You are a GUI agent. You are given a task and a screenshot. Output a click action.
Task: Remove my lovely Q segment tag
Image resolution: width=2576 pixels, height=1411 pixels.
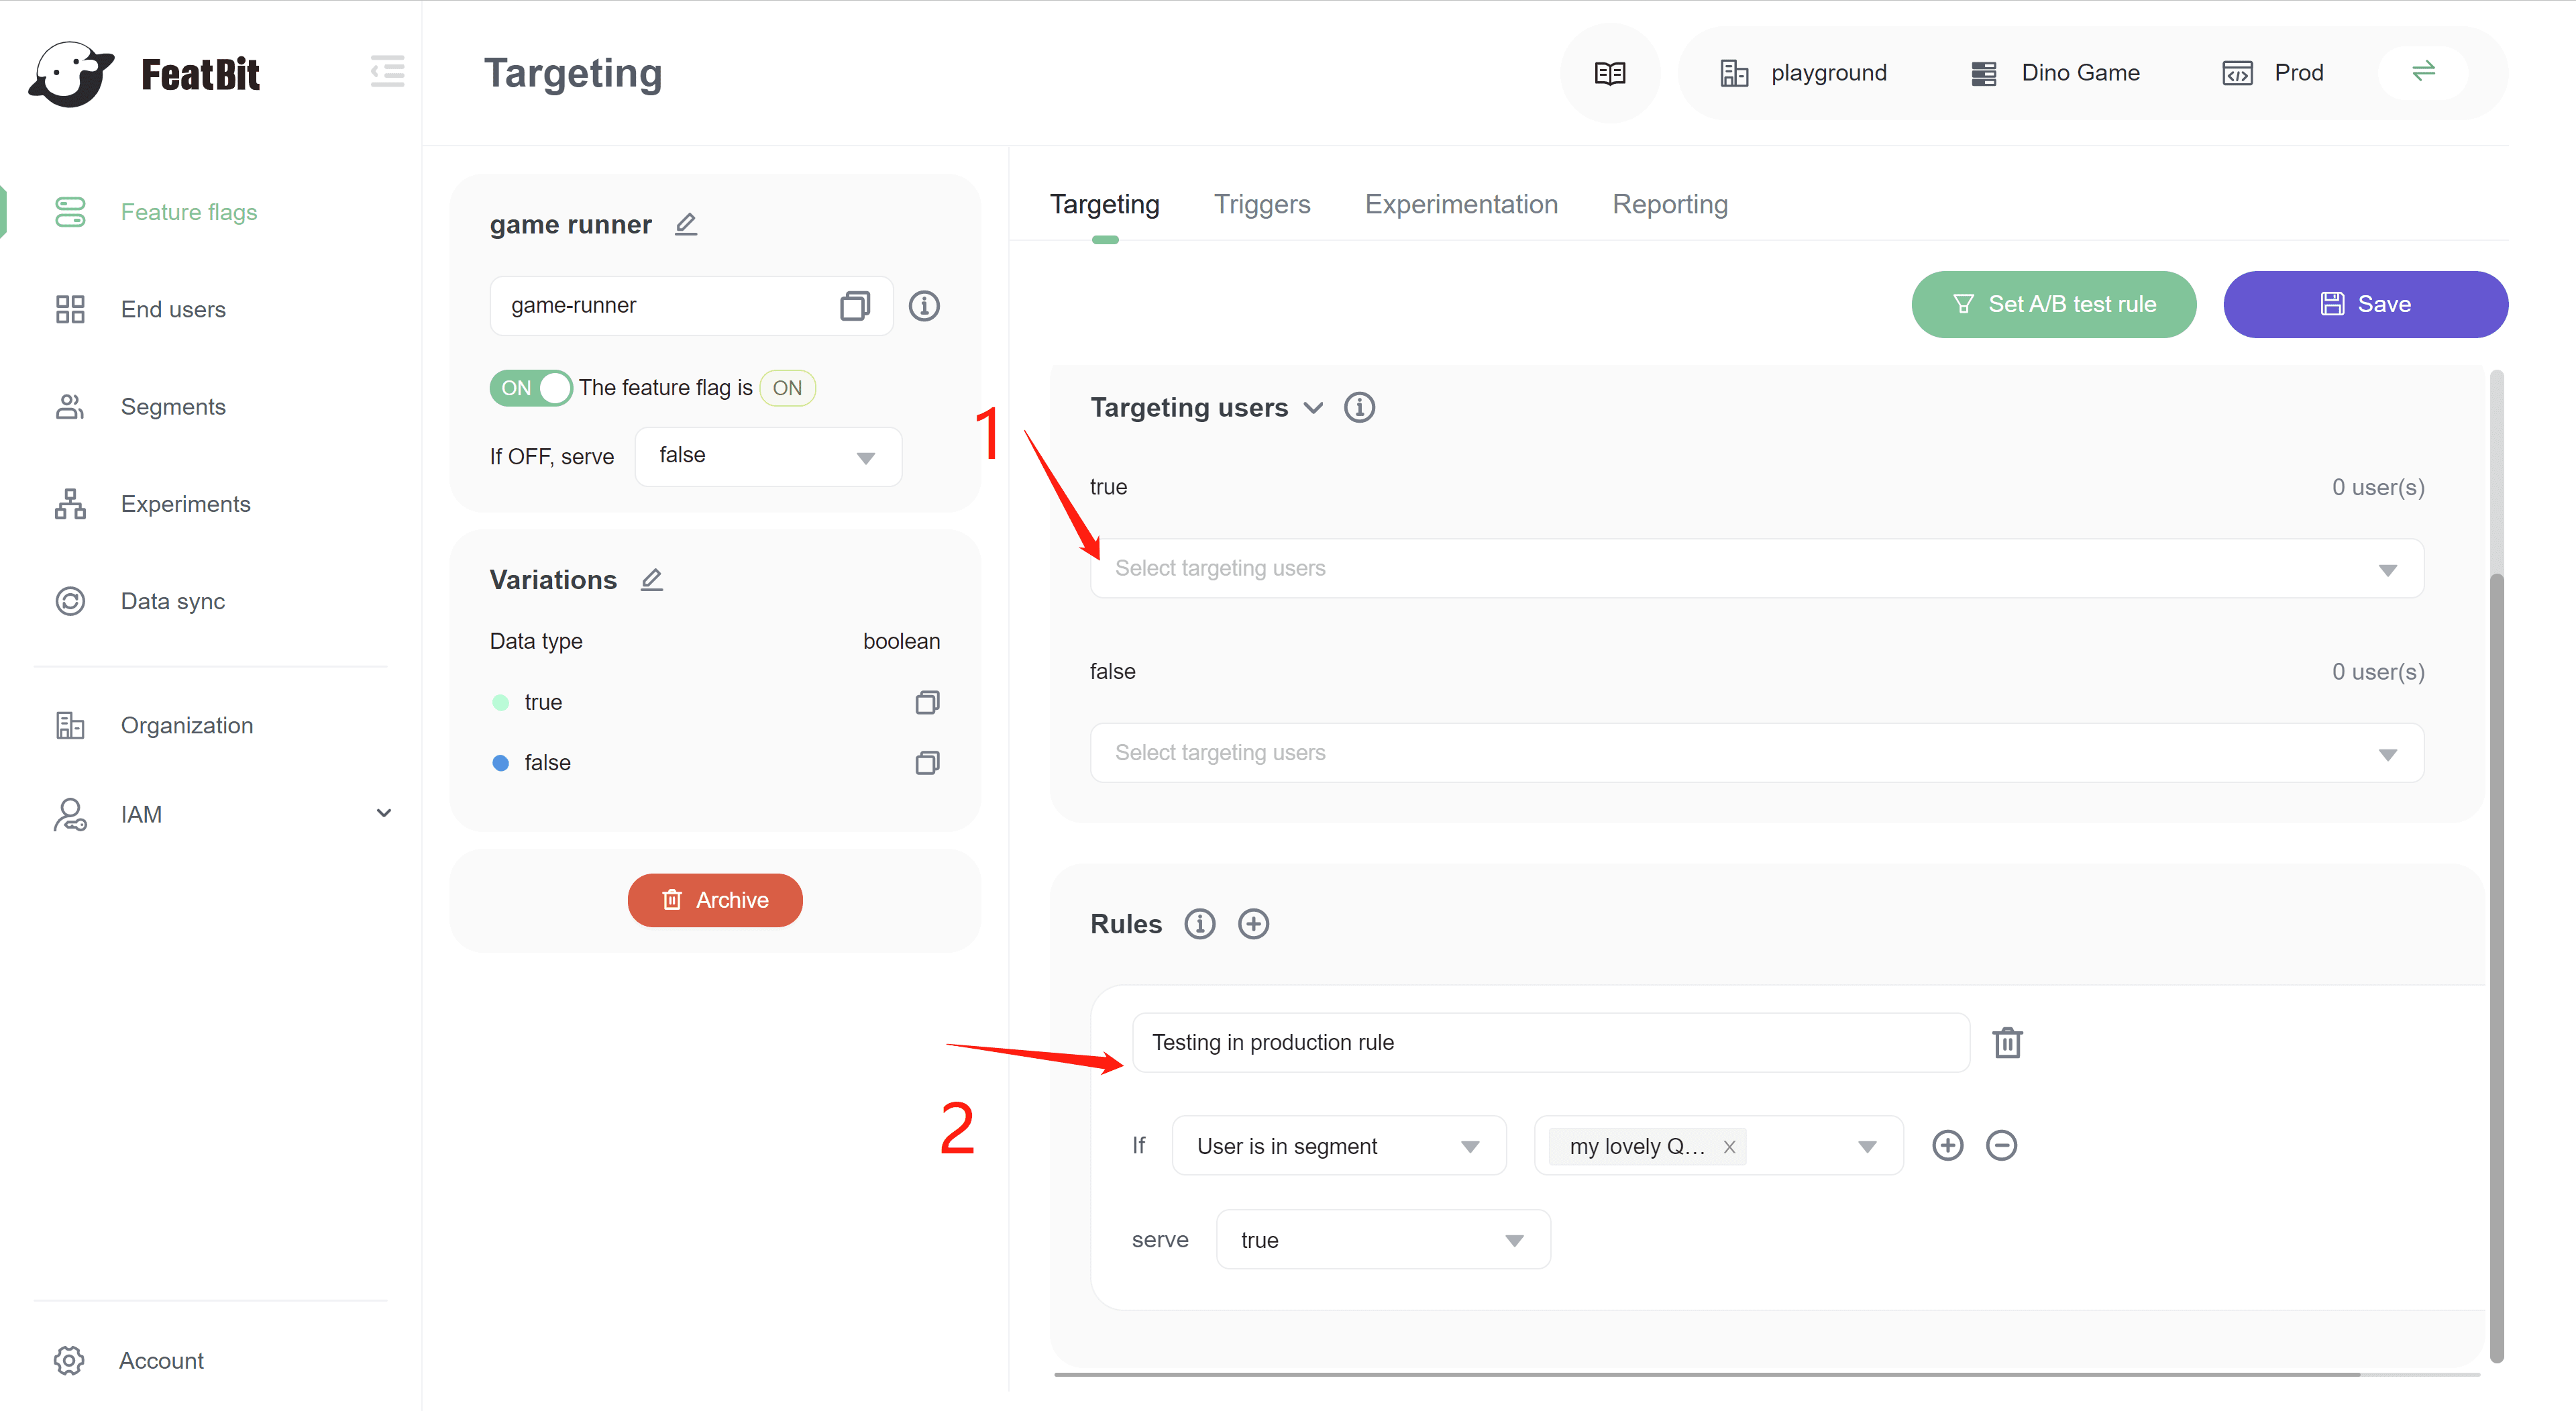click(1729, 1147)
